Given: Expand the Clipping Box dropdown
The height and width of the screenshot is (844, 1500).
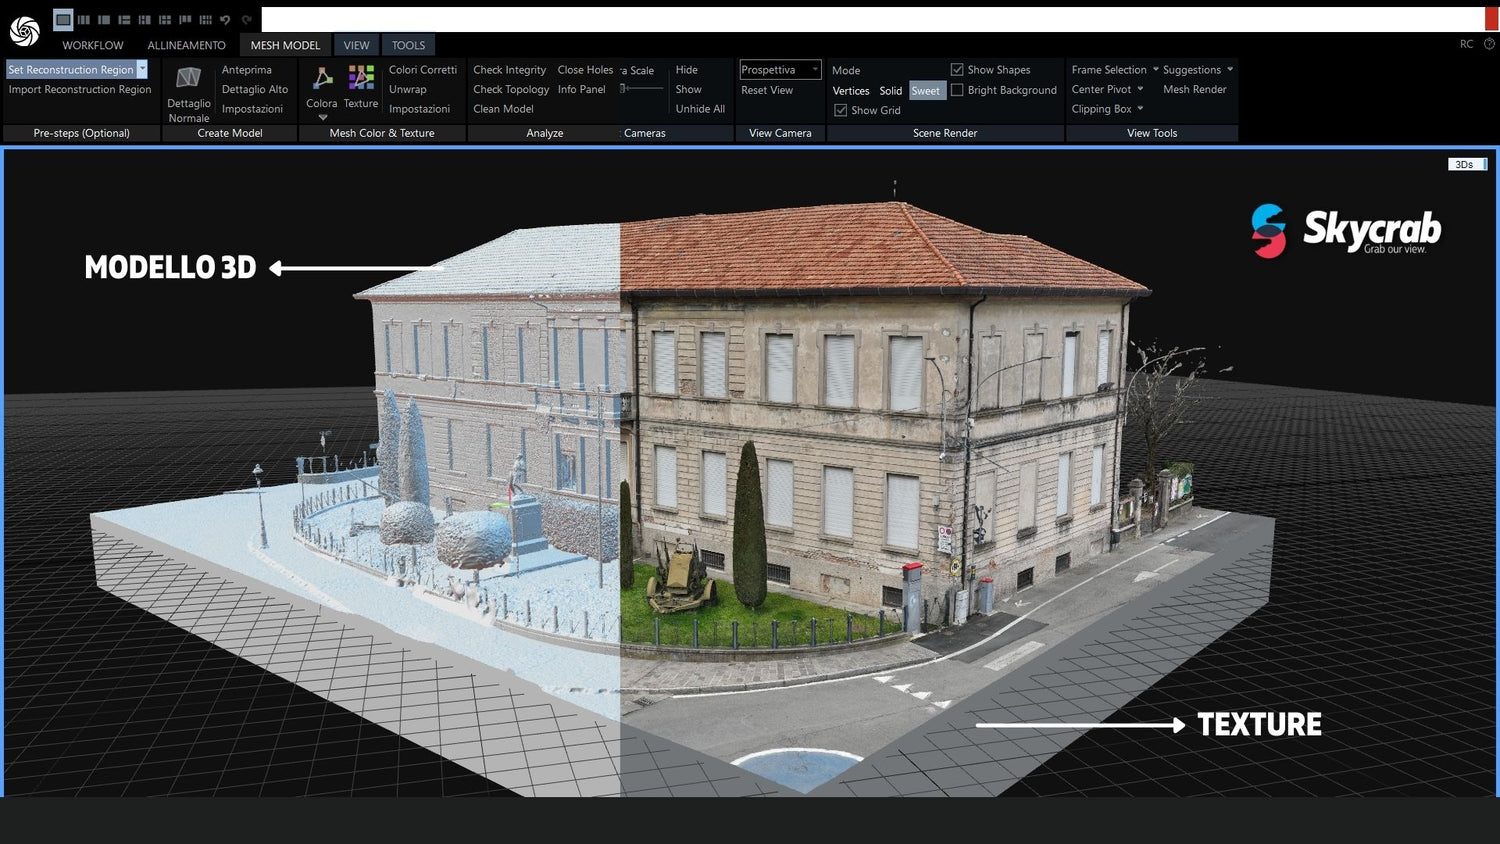Looking at the screenshot, I should coord(1140,109).
